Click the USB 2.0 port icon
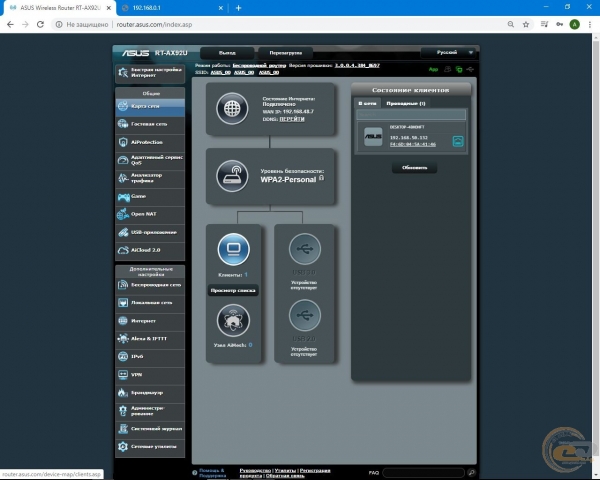 tap(305, 315)
